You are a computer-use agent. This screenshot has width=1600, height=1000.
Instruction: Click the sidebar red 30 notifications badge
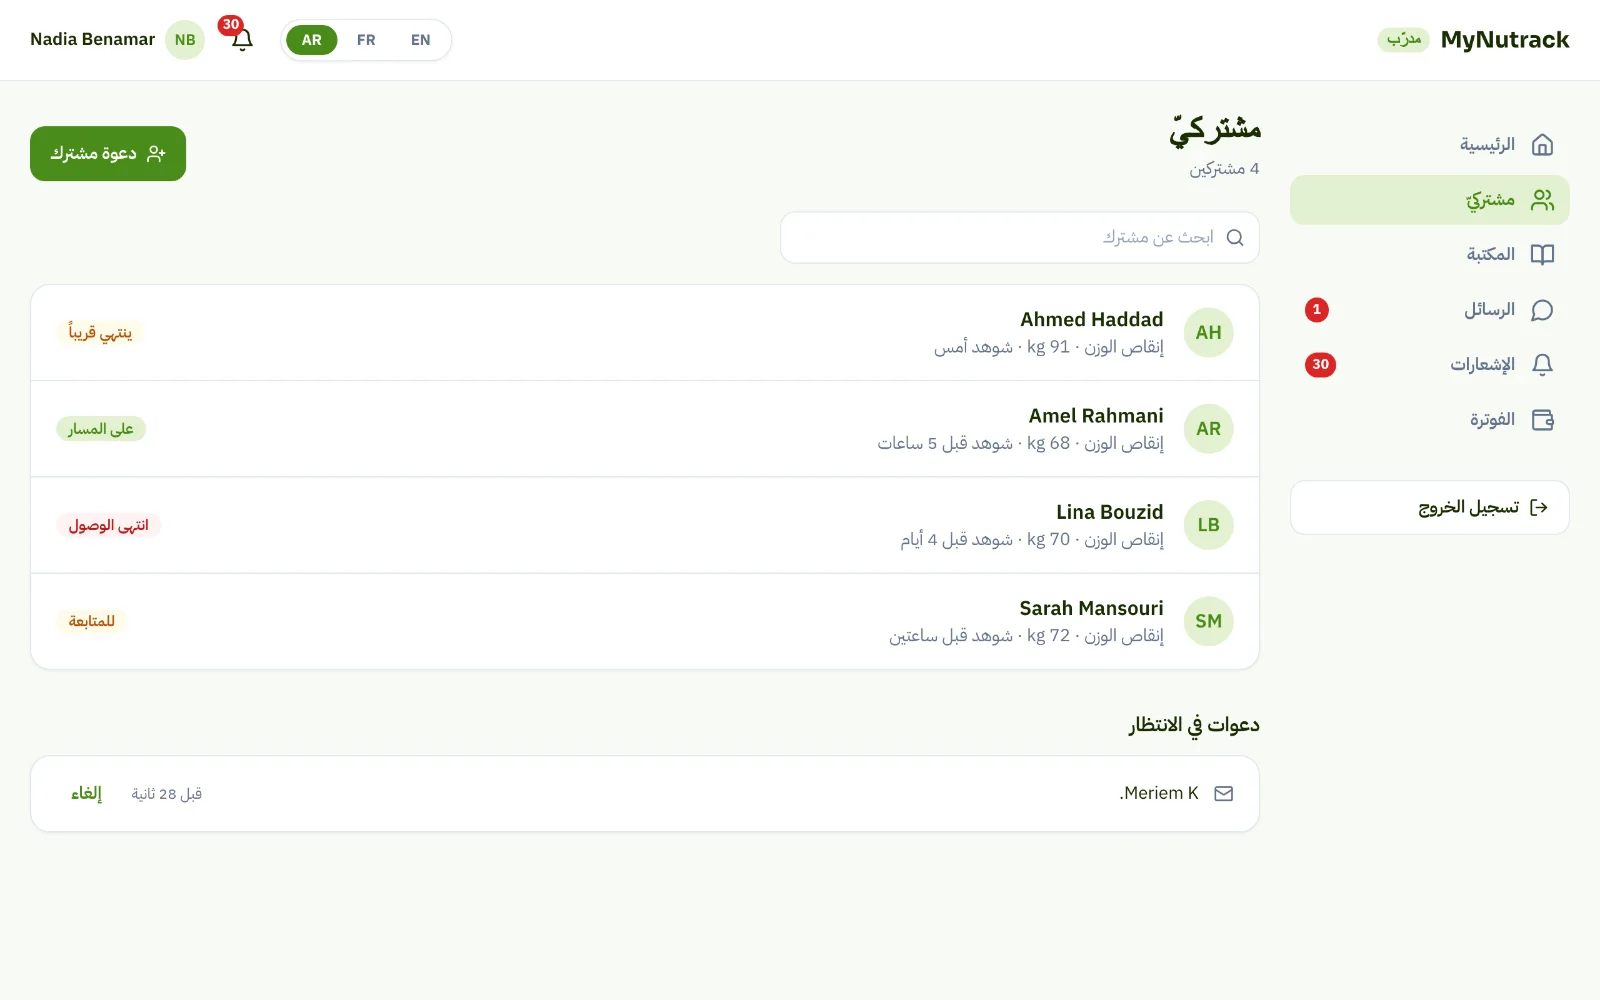pos(1321,365)
